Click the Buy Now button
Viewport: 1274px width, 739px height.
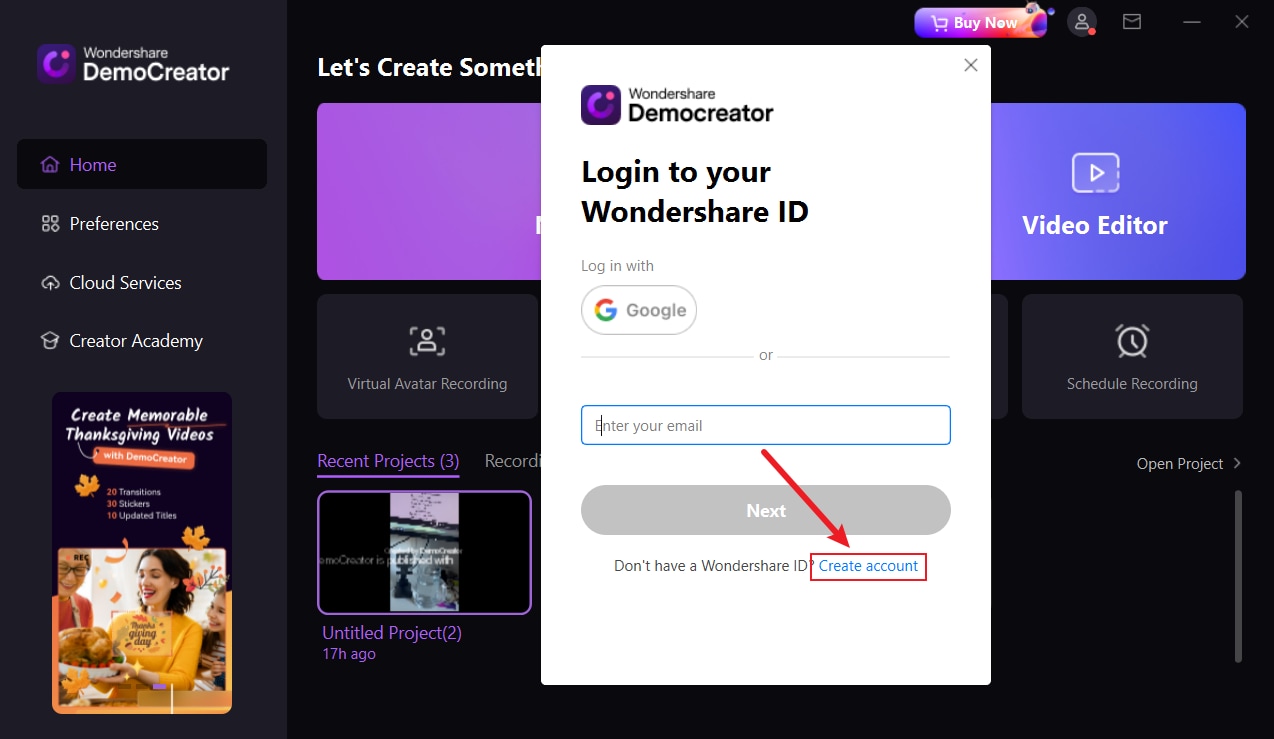pos(980,22)
